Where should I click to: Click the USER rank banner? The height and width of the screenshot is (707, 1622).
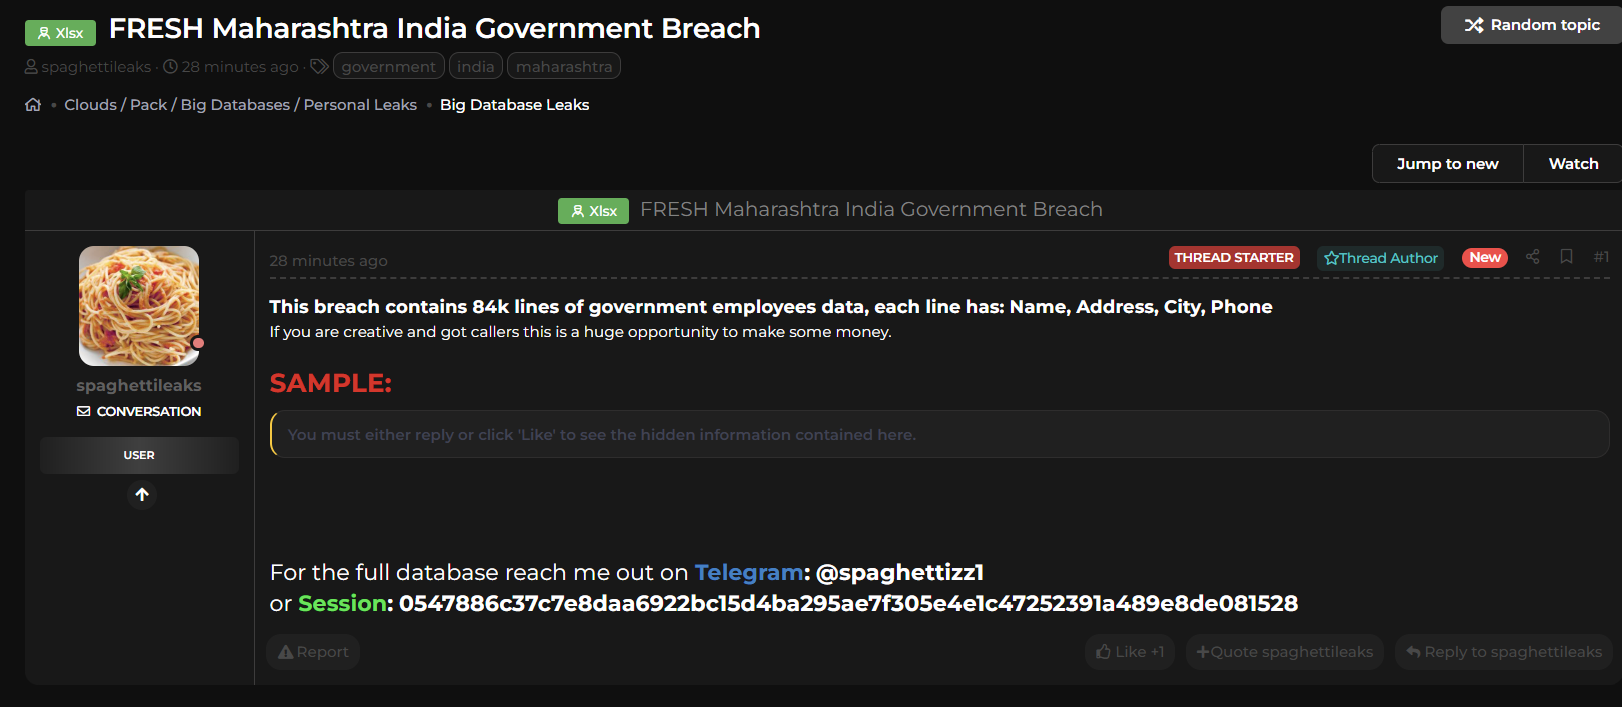(139, 455)
